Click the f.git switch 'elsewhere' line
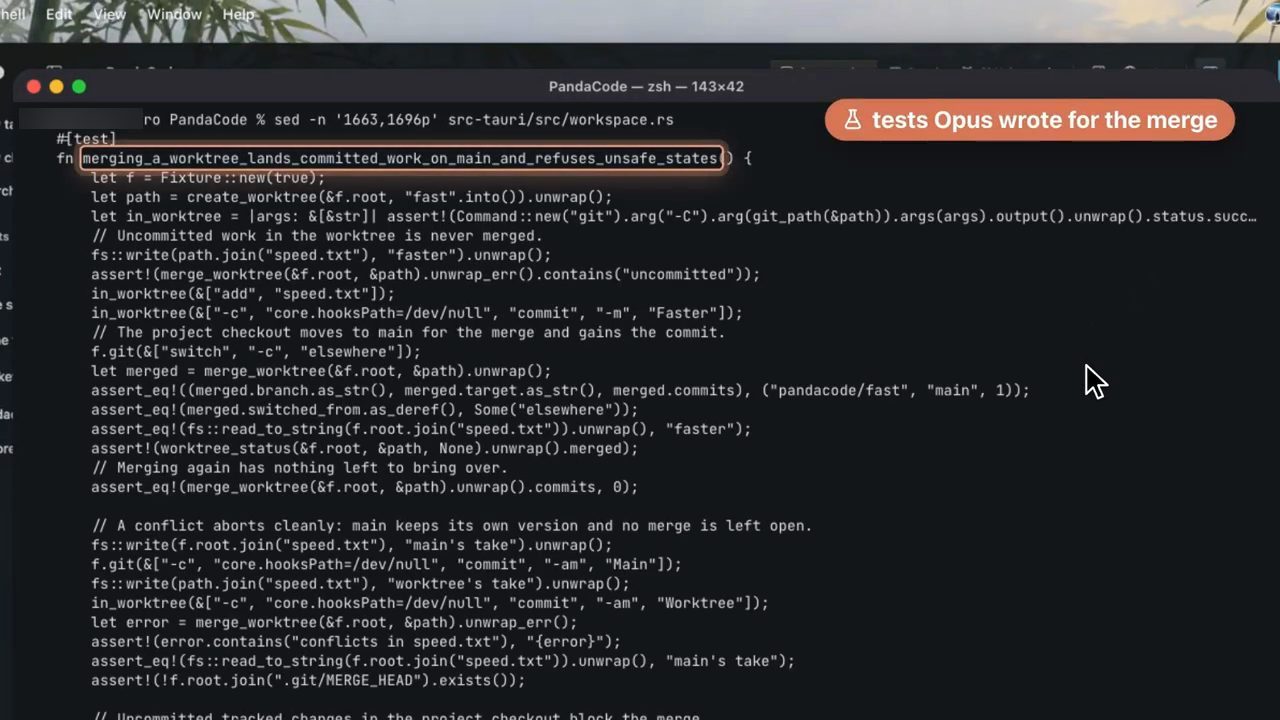Screen dimensions: 1280x720 tap(256, 352)
